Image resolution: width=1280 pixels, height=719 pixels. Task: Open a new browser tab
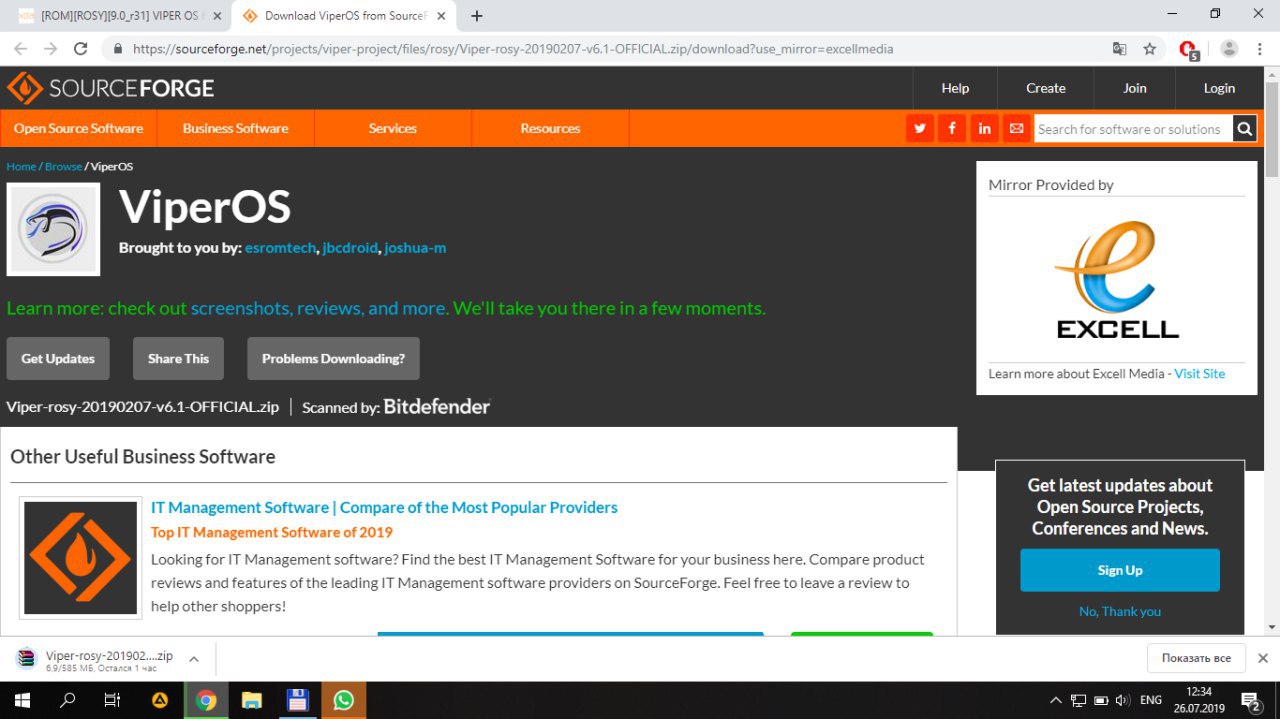coord(477,16)
